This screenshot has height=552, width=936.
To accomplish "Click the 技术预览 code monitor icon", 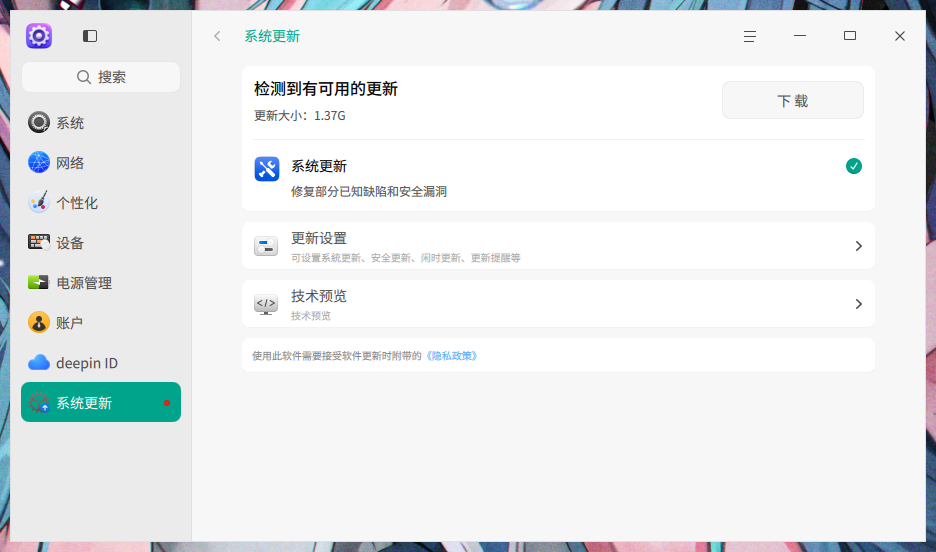I will point(266,304).
